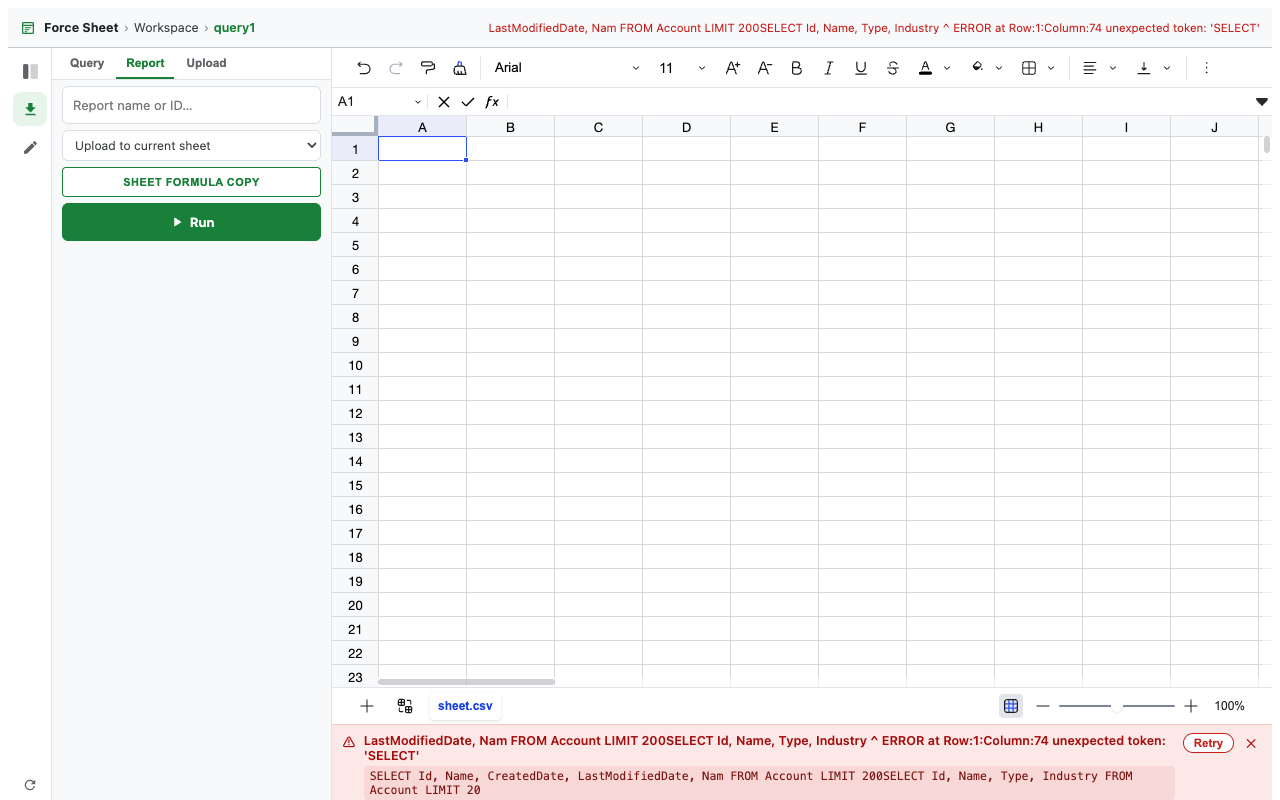
Task: Click the green Run button
Action: 191,222
